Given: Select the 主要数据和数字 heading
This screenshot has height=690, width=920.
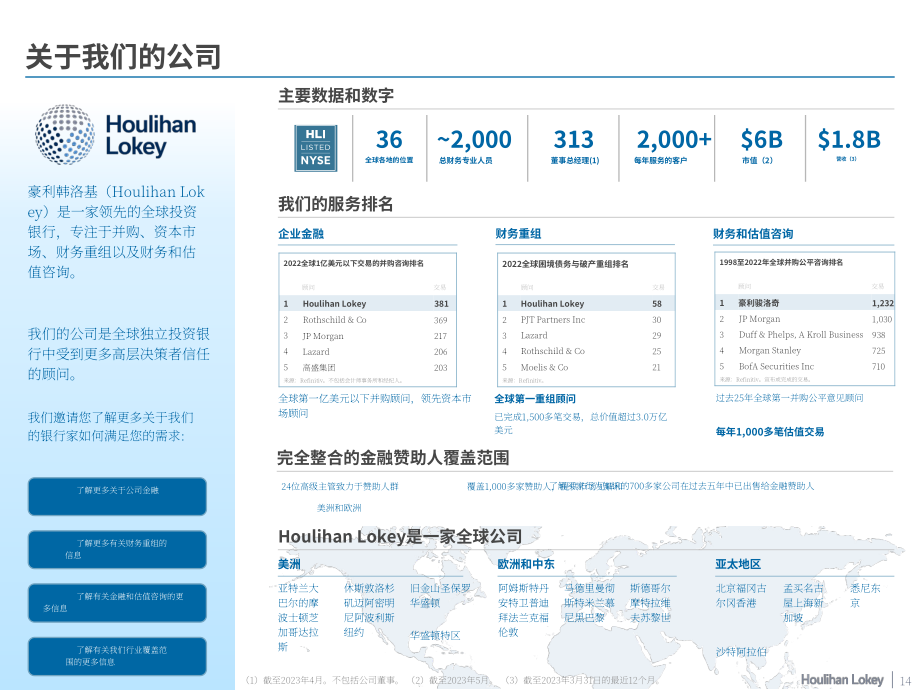Looking at the screenshot, I should click(x=336, y=95).
